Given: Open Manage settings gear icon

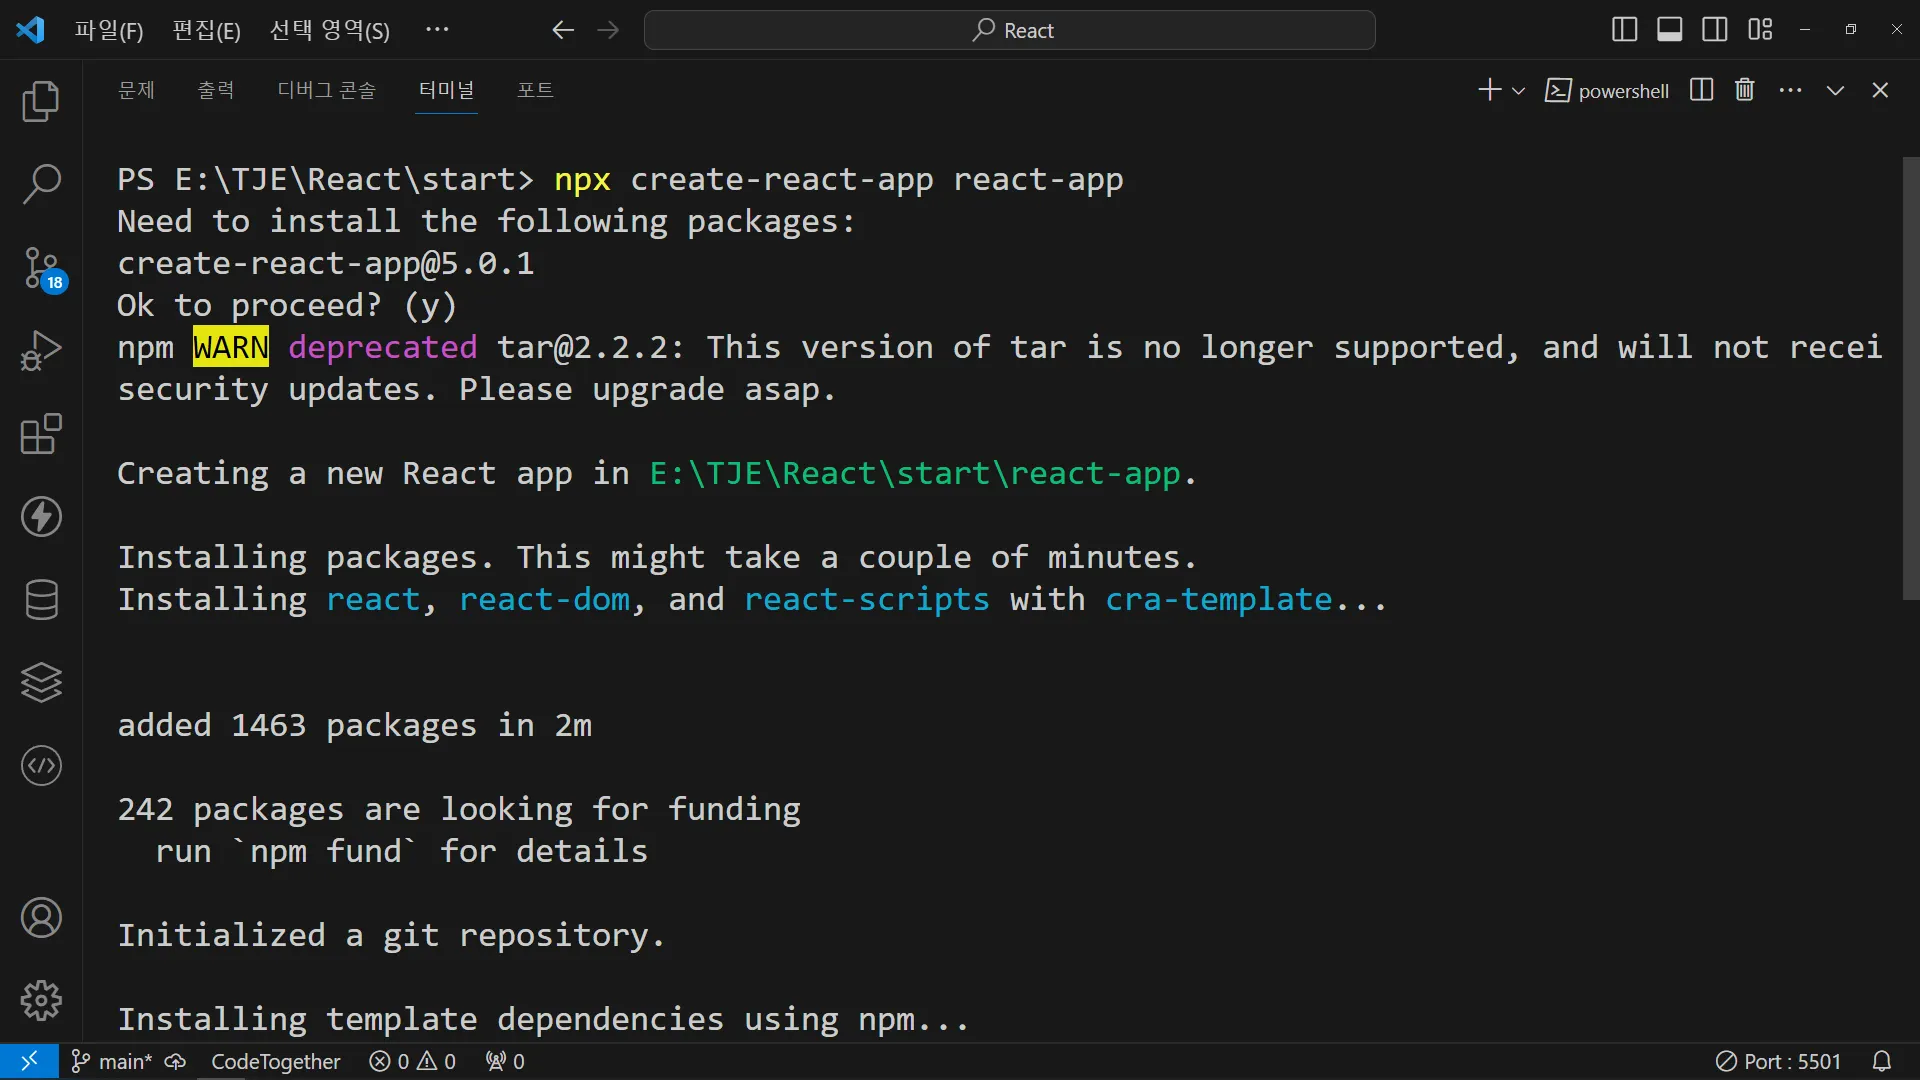Looking at the screenshot, I should tap(41, 1000).
